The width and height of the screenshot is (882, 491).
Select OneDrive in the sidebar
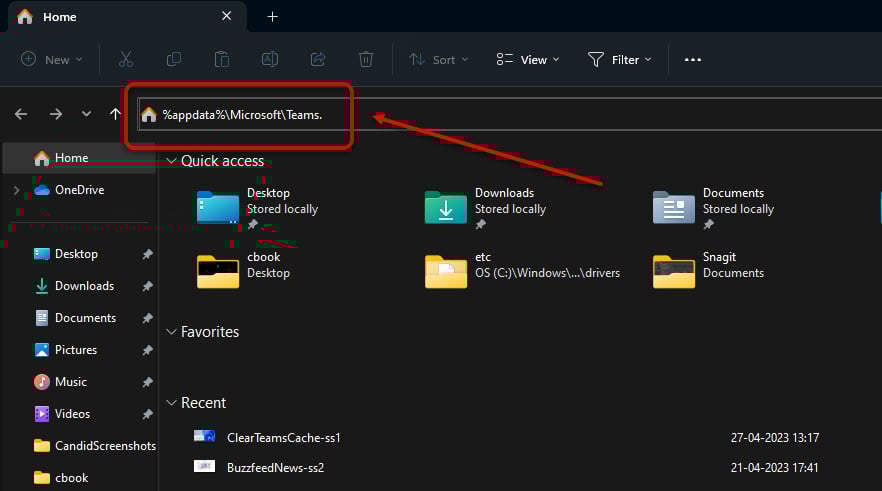79,190
